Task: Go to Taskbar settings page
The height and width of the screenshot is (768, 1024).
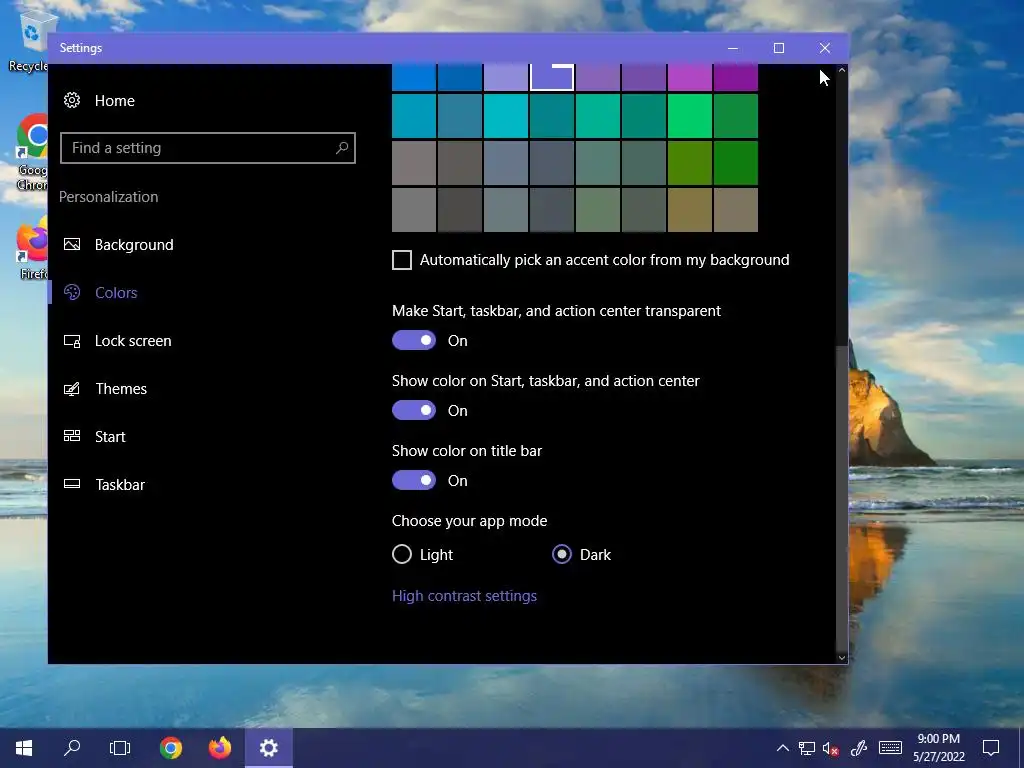Action: point(120,485)
